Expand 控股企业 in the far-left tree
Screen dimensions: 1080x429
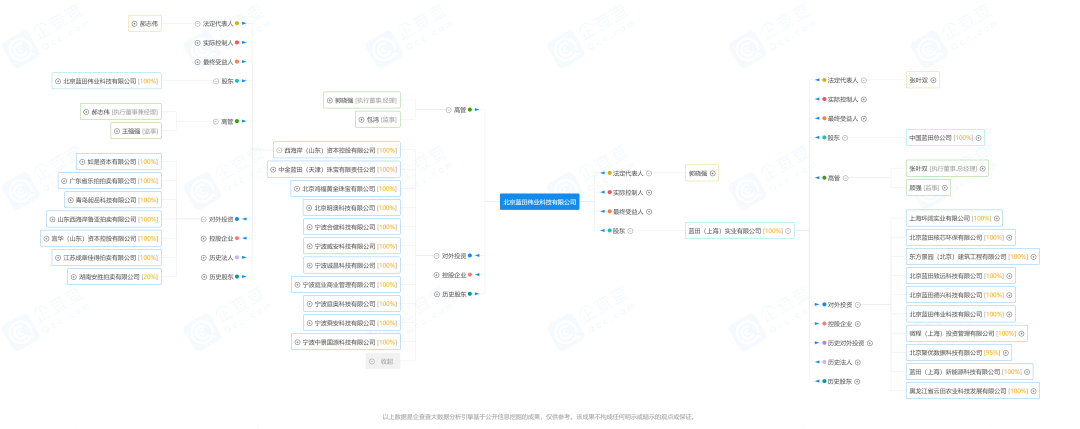coord(203,239)
